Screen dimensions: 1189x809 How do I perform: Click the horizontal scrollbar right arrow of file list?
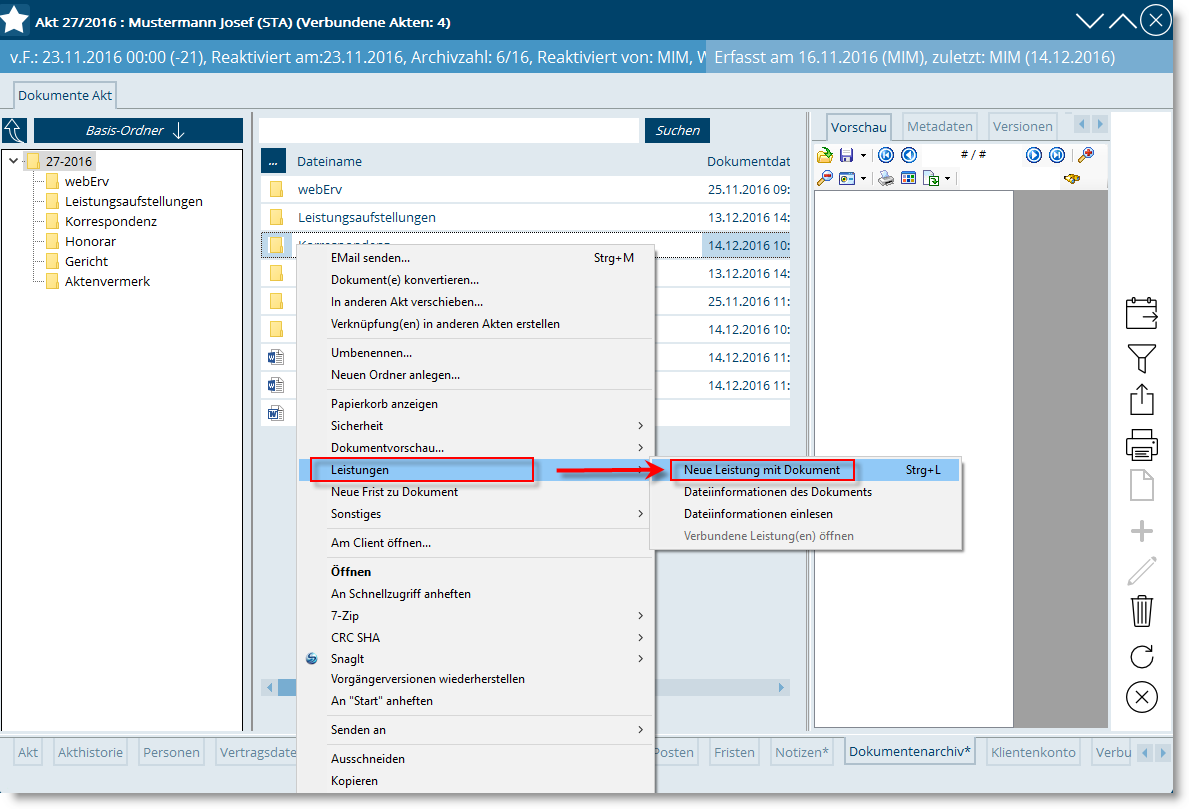(x=782, y=688)
